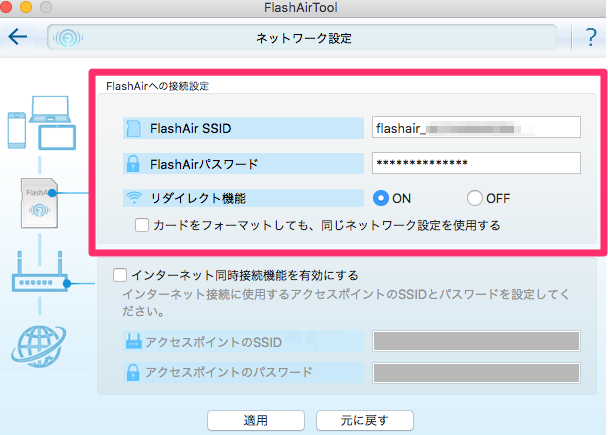The image size is (608, 435).
Task: Click the FlashAirパスワード input field
Action: coord(476,163)
